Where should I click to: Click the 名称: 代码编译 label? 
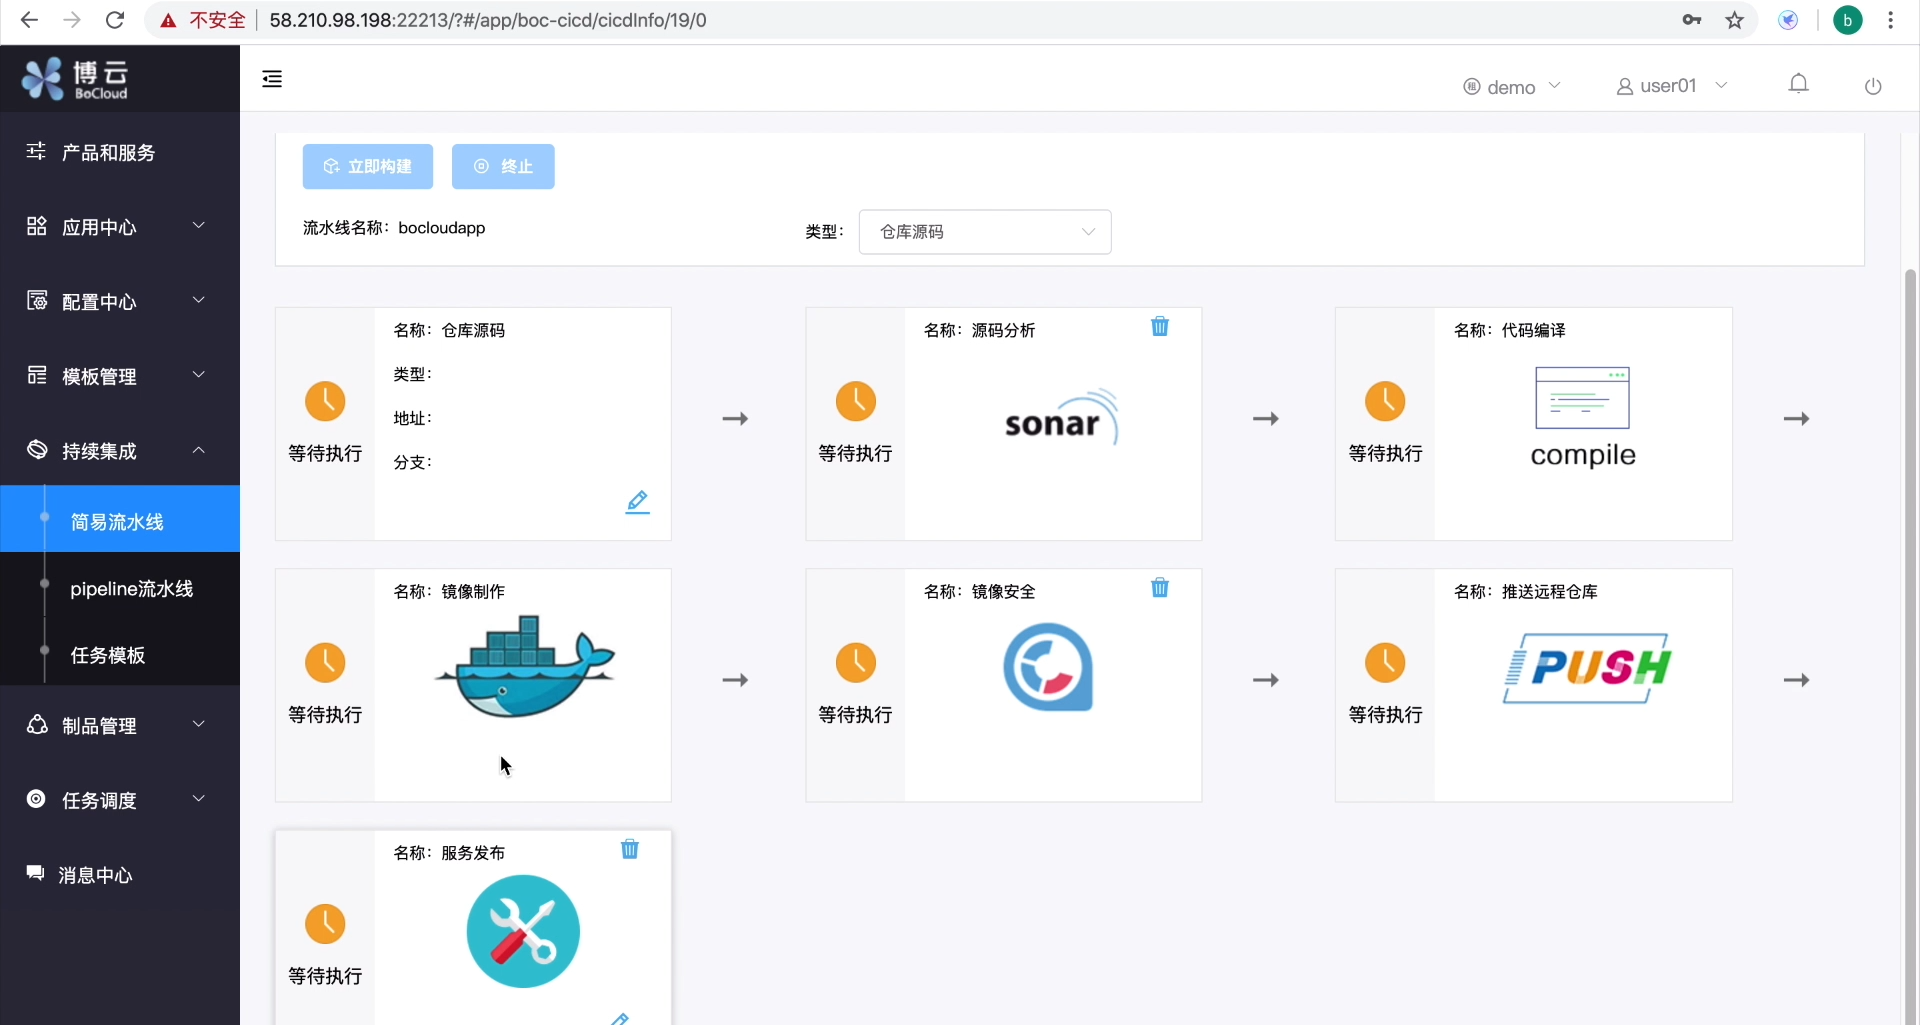[1510, 330]
